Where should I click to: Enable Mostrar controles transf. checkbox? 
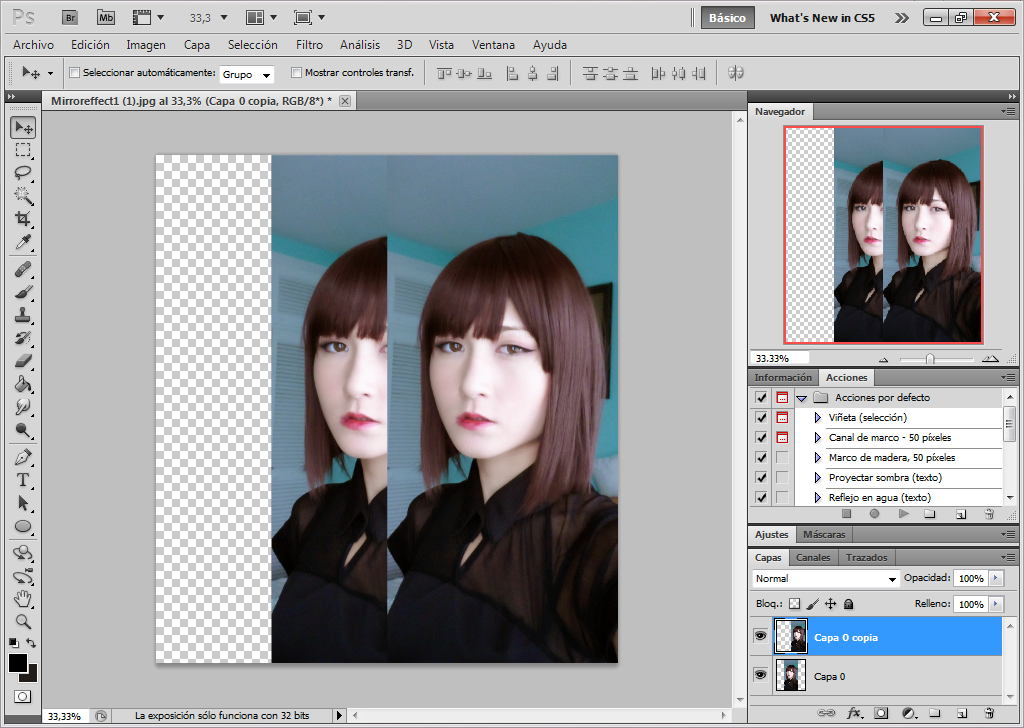coord(296,72)
